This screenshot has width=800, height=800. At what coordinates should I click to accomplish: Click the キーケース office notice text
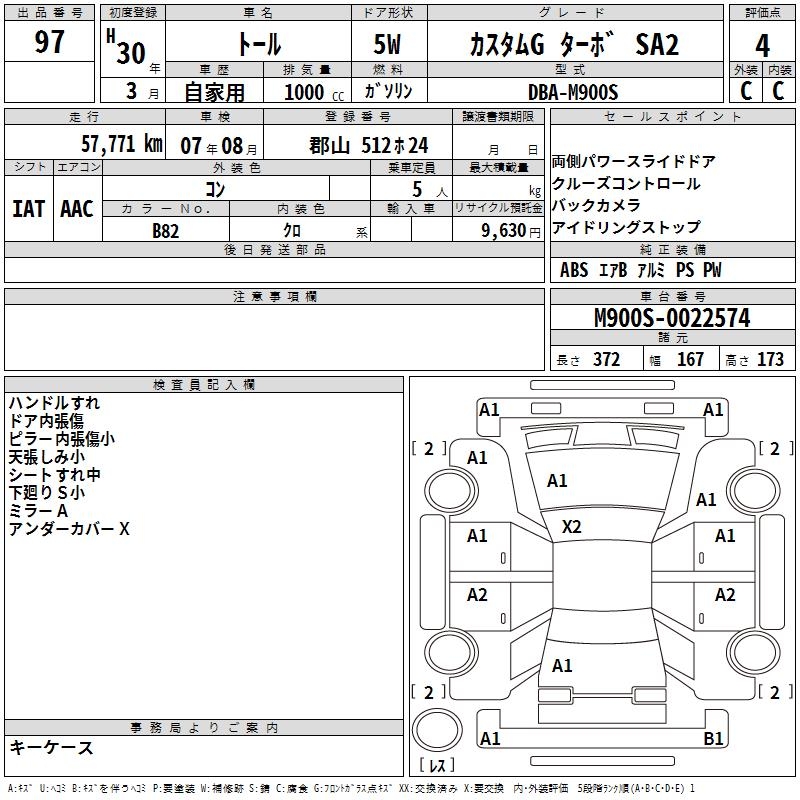(51, 747)
